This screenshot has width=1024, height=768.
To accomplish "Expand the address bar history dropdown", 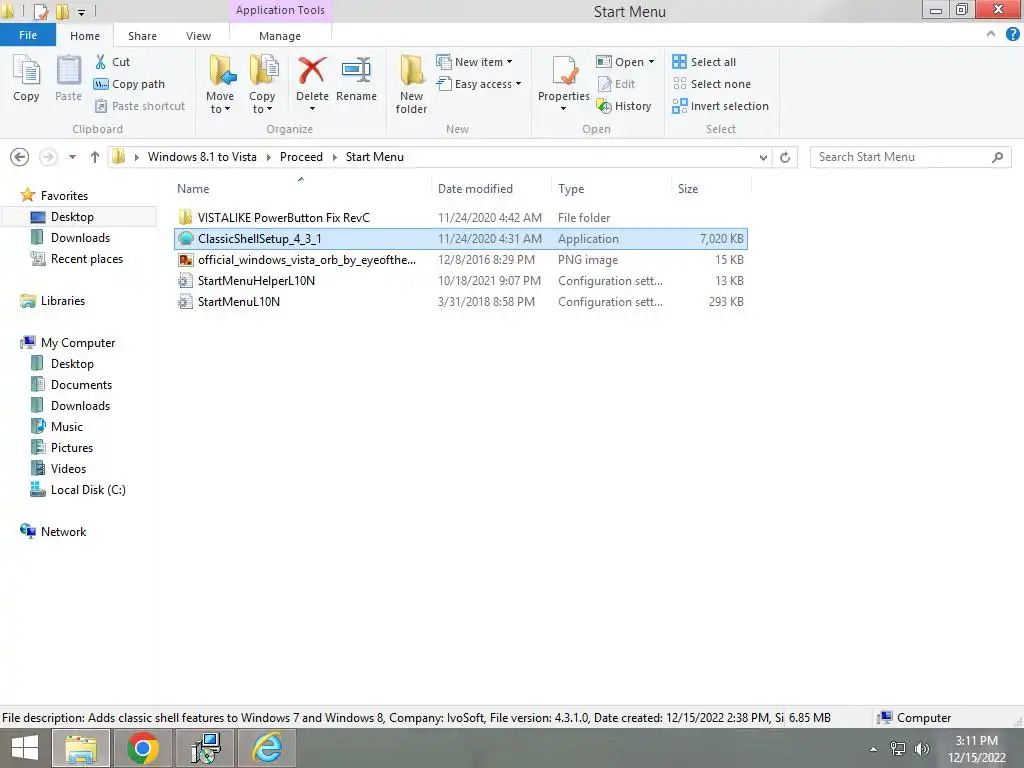I will (x=763, y=157).
